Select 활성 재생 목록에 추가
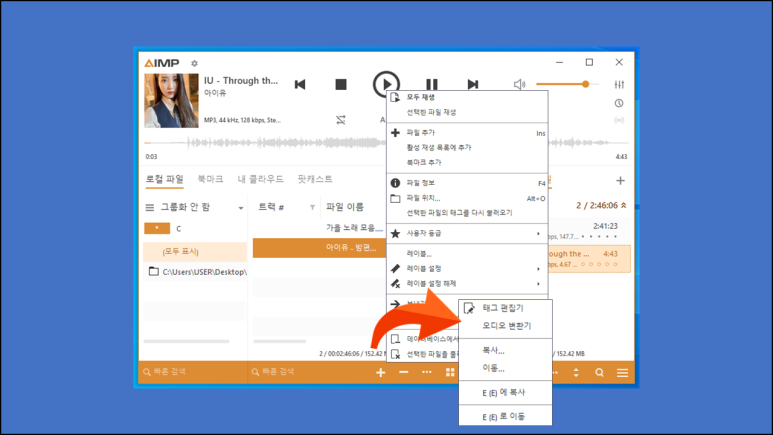773x435 pixels. 467,147
